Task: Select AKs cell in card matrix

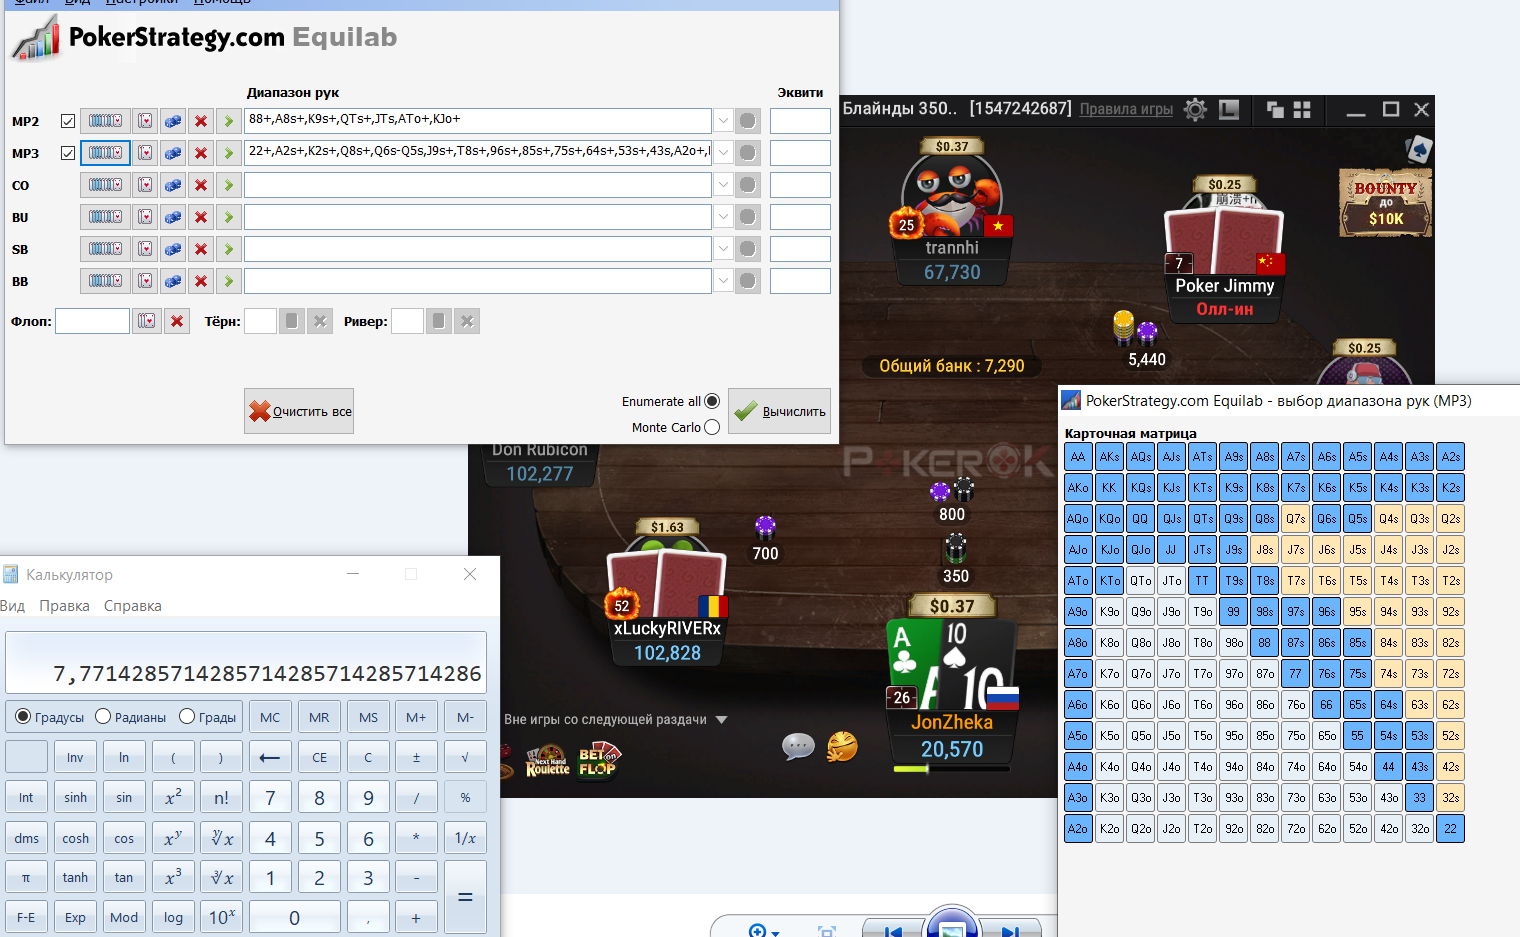Action: [1109, 457]
